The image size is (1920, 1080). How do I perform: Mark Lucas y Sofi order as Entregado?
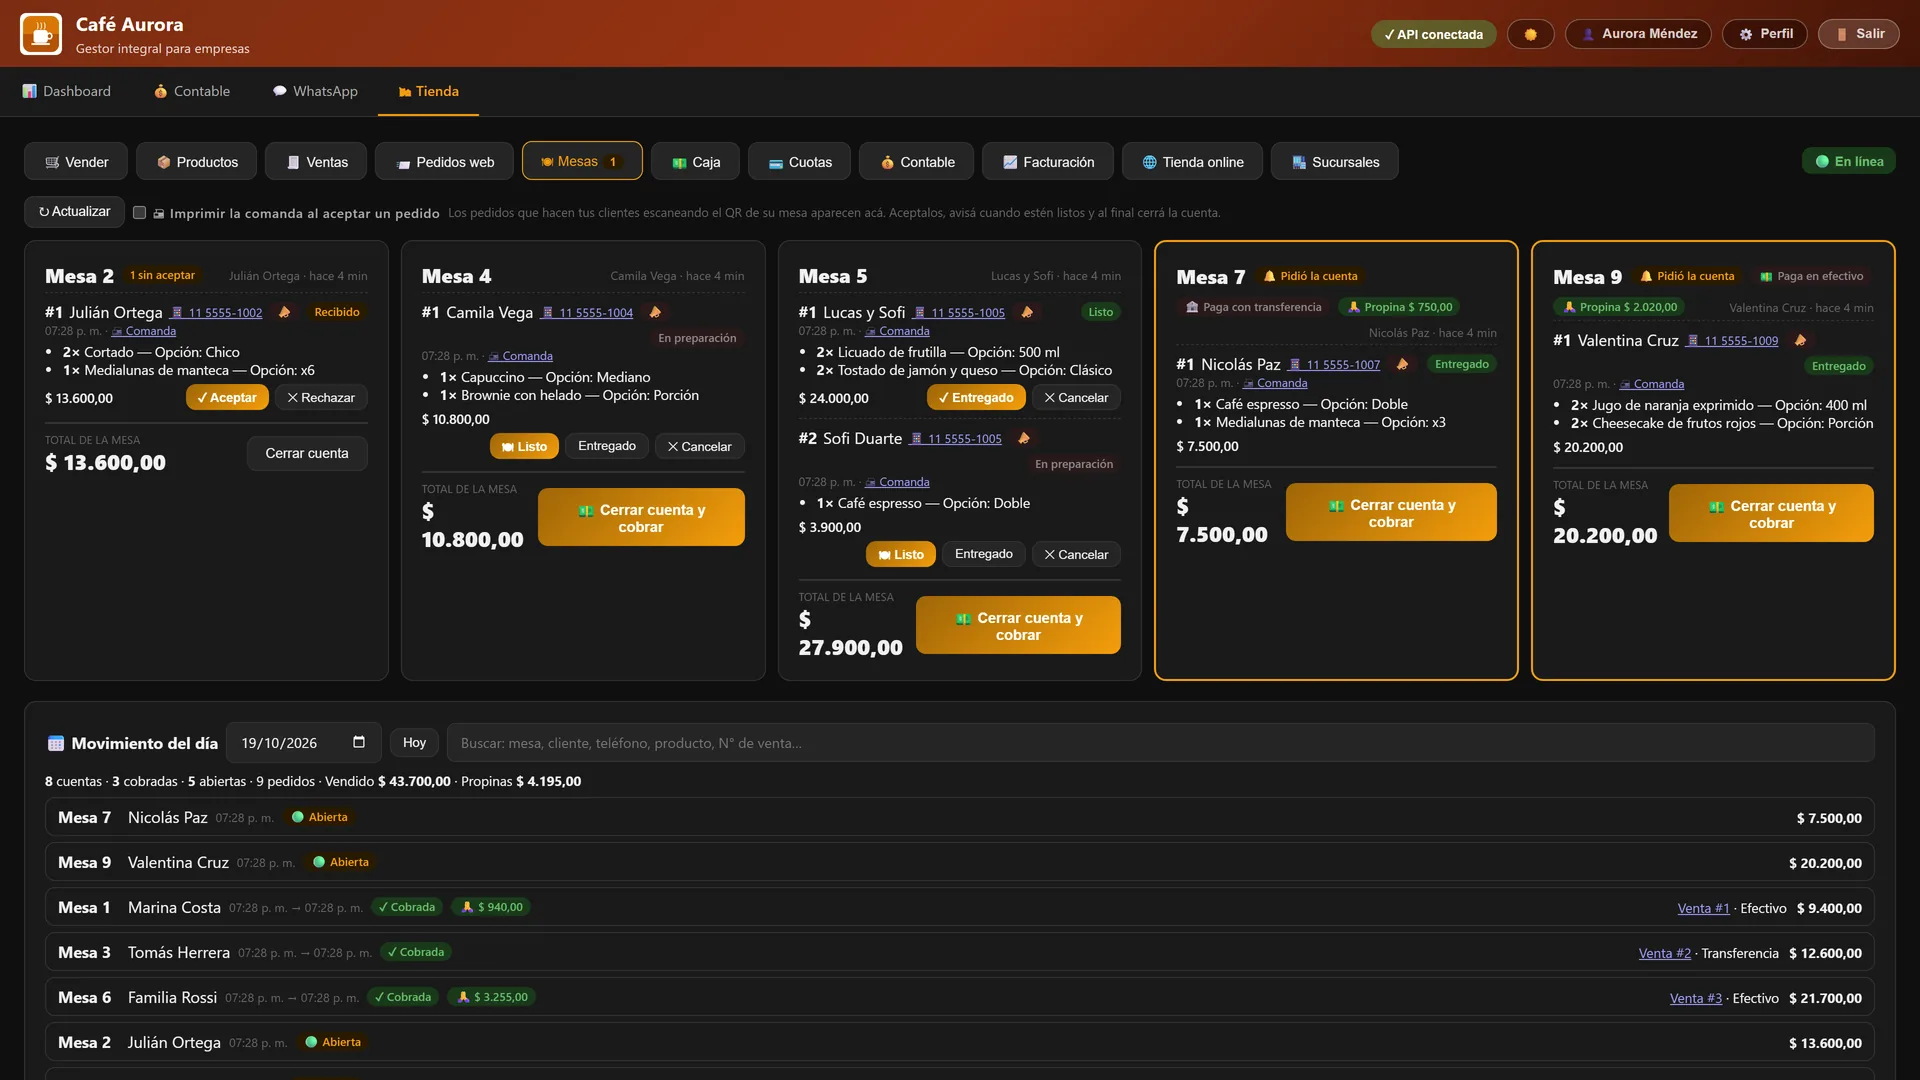tap(976, 398)
